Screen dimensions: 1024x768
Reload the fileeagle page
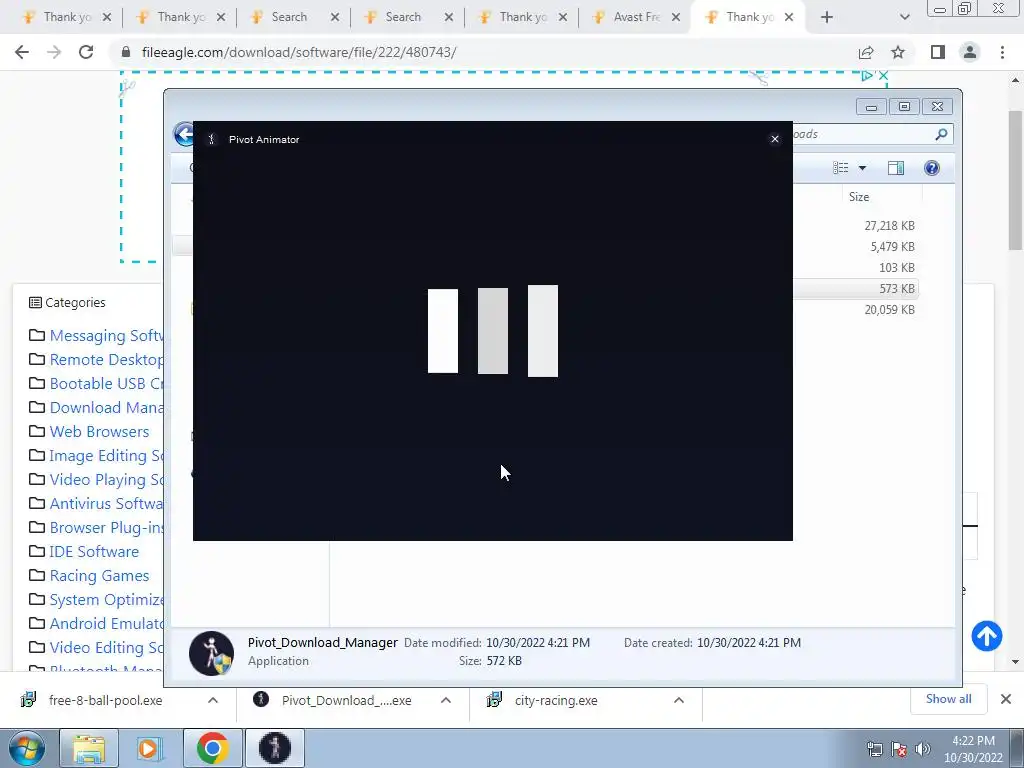pos(86,52)
